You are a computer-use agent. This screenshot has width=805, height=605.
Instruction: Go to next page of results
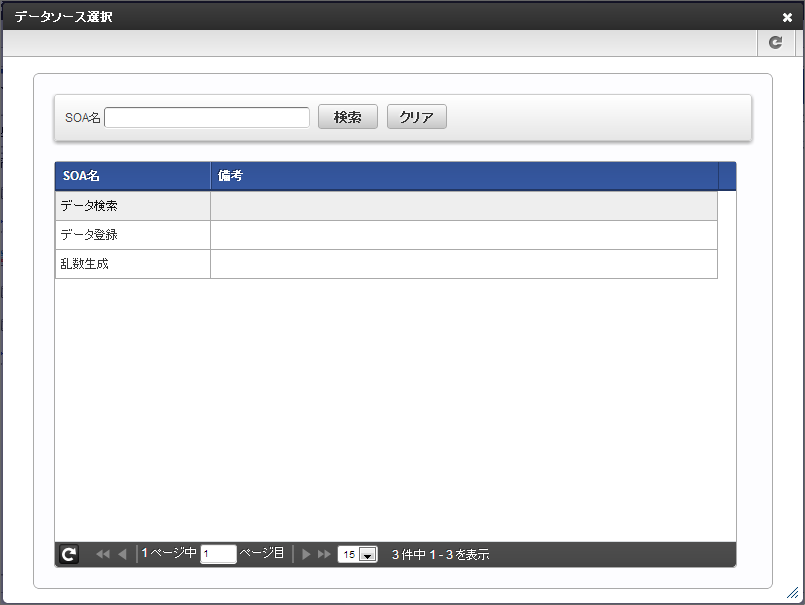click(x=306, y=554)
